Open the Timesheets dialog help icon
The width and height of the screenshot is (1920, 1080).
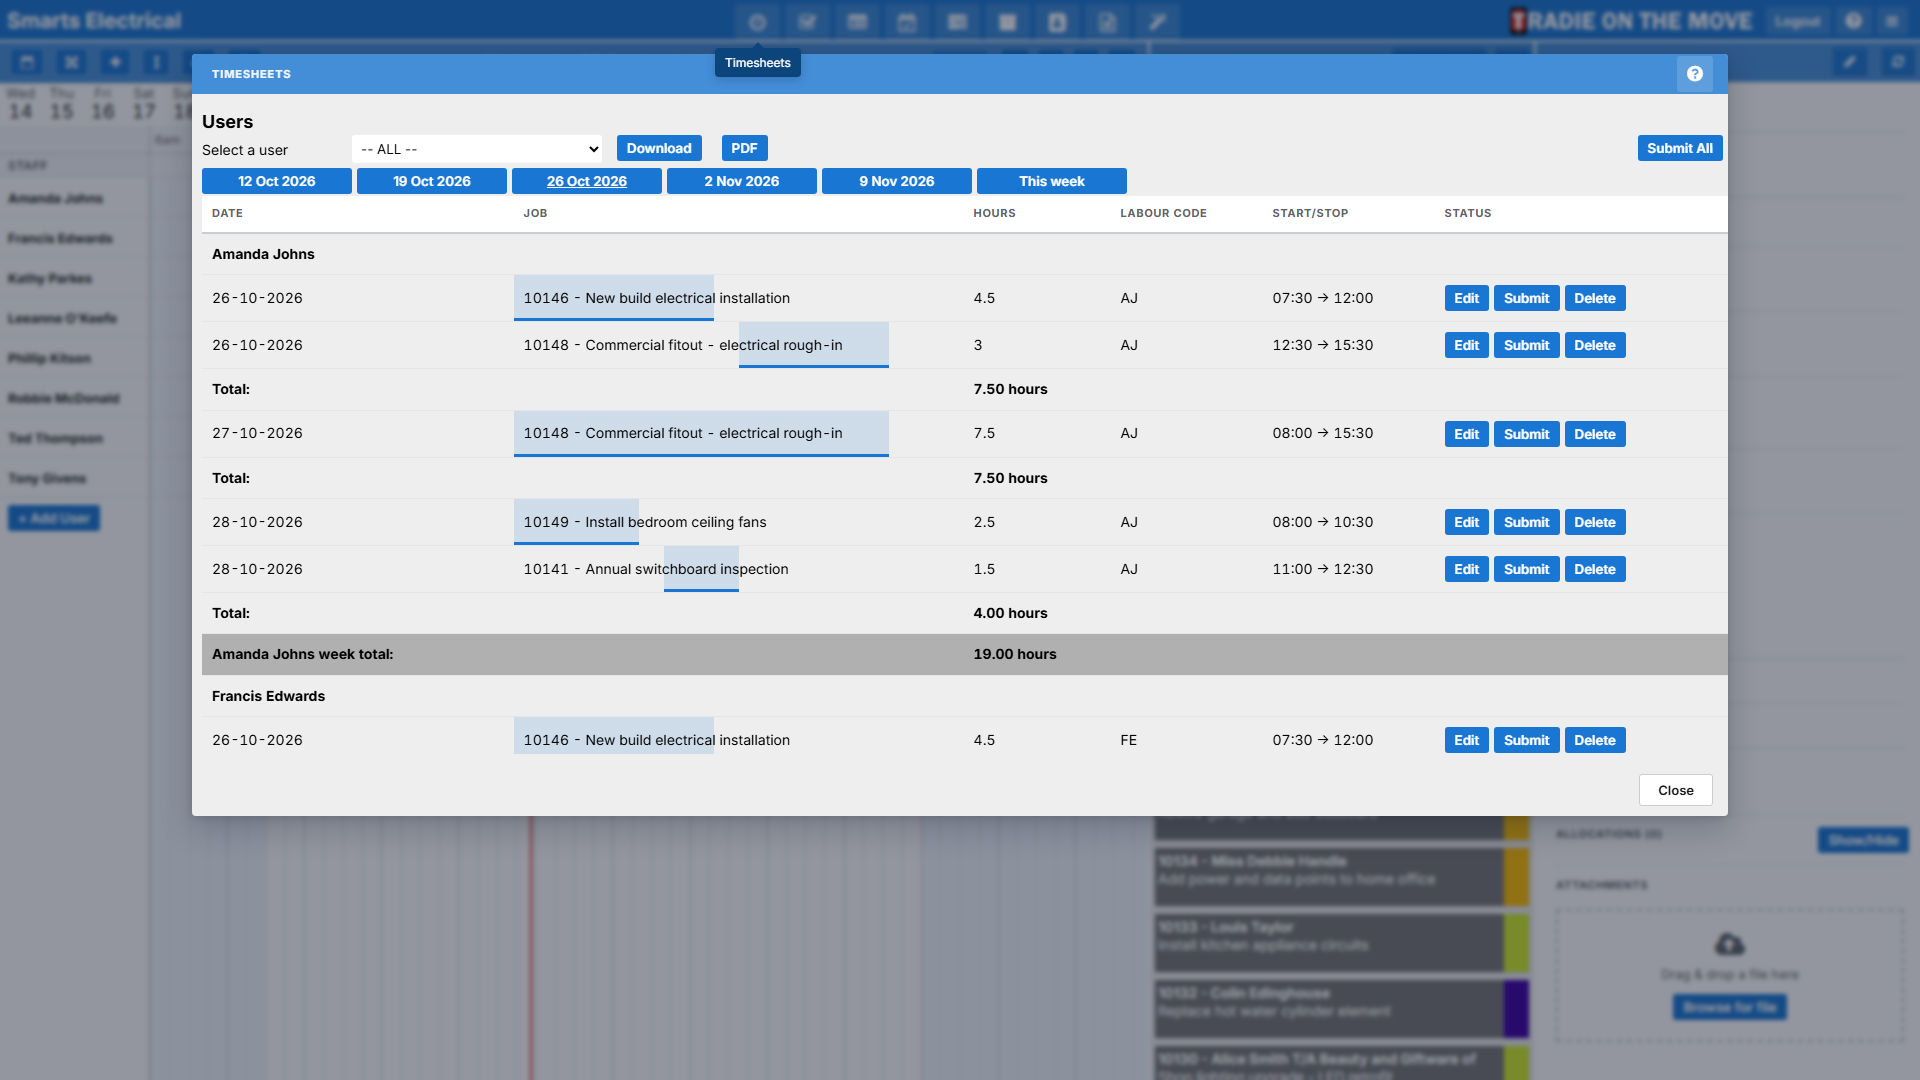pyautogui.click(x=1694, y=74)
